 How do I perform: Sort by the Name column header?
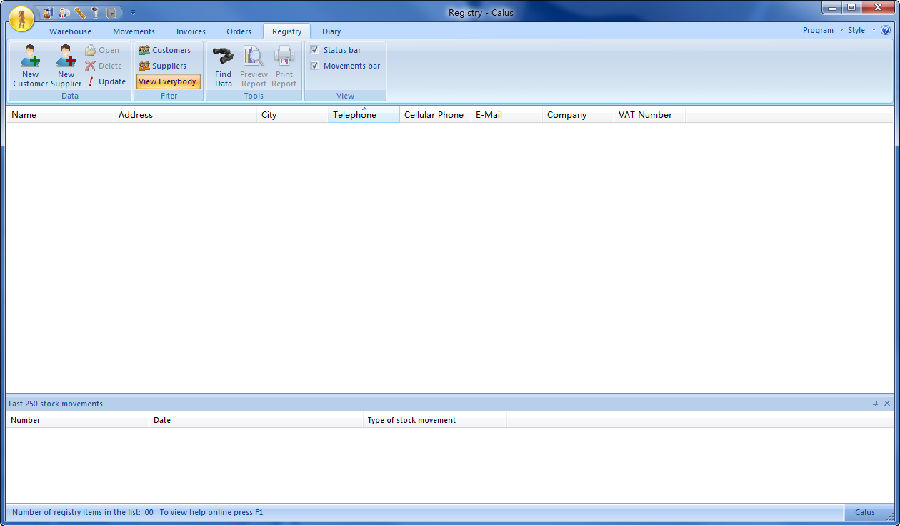[60, 115]
